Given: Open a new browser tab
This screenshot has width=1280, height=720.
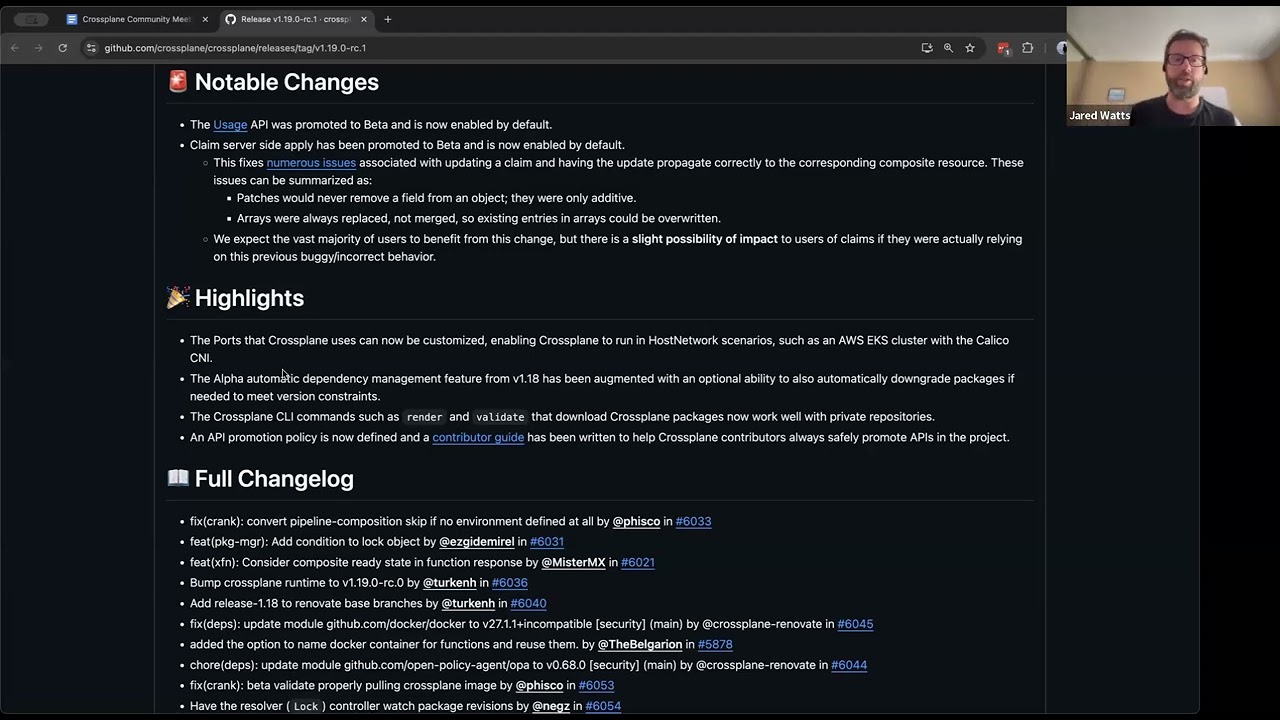Looking at the screenshot, I should click(x=388, y=19).
